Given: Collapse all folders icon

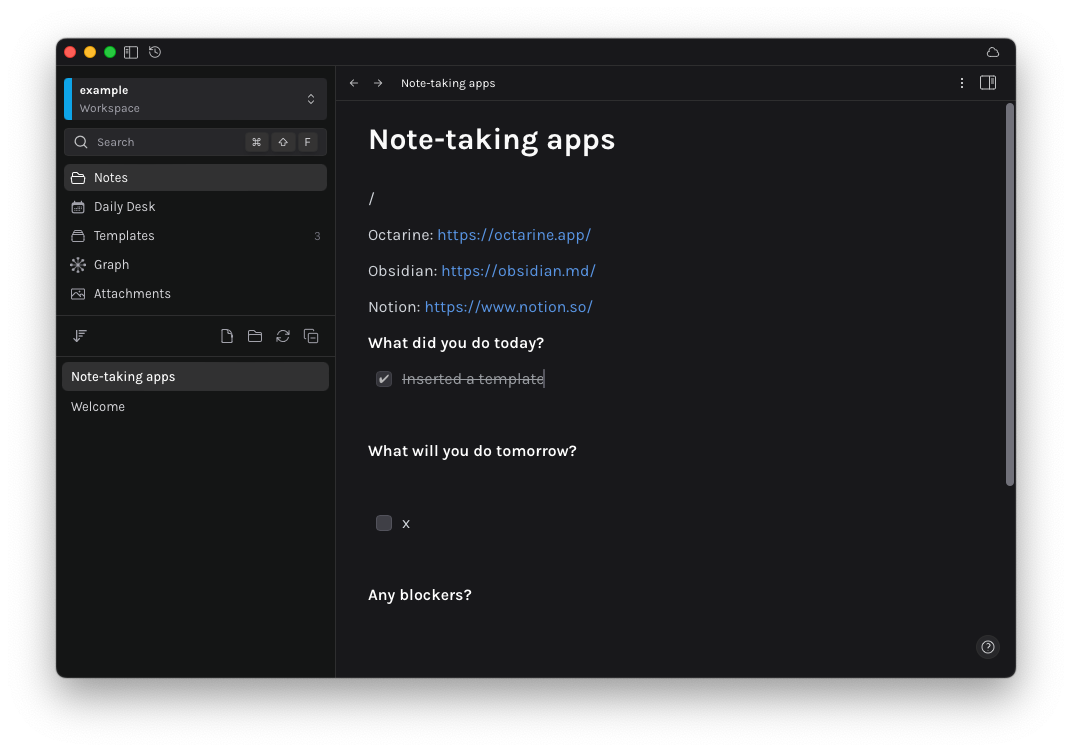Looking at the screenshot, I should pos(311,336).
